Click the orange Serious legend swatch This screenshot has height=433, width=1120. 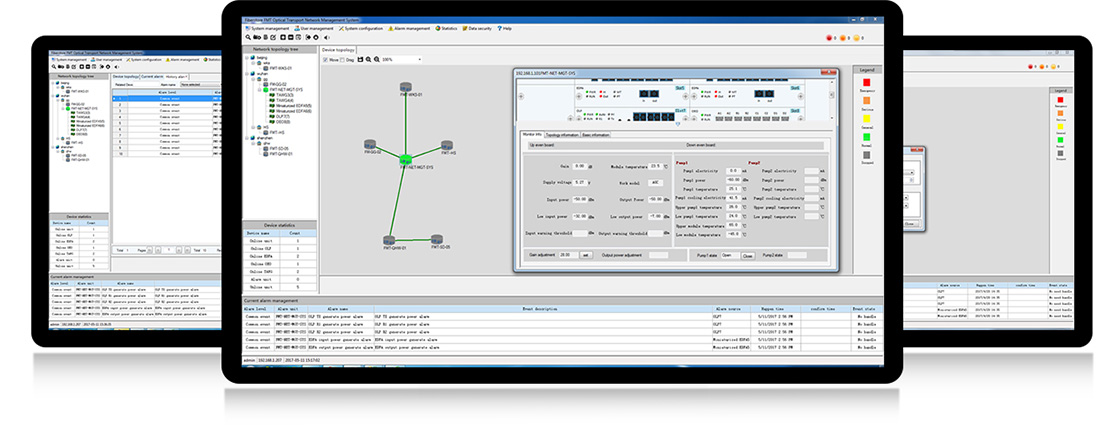point(866,101)
